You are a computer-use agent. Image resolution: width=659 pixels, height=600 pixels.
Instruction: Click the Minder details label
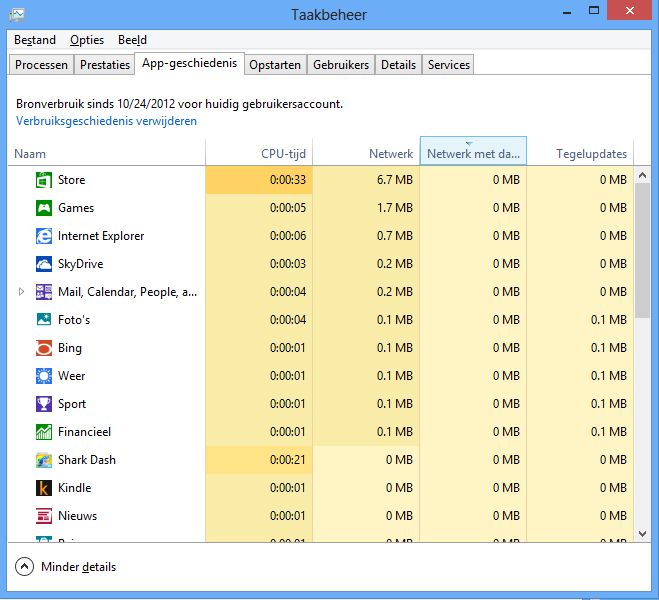pyautogui.click(x=79, y=567)
